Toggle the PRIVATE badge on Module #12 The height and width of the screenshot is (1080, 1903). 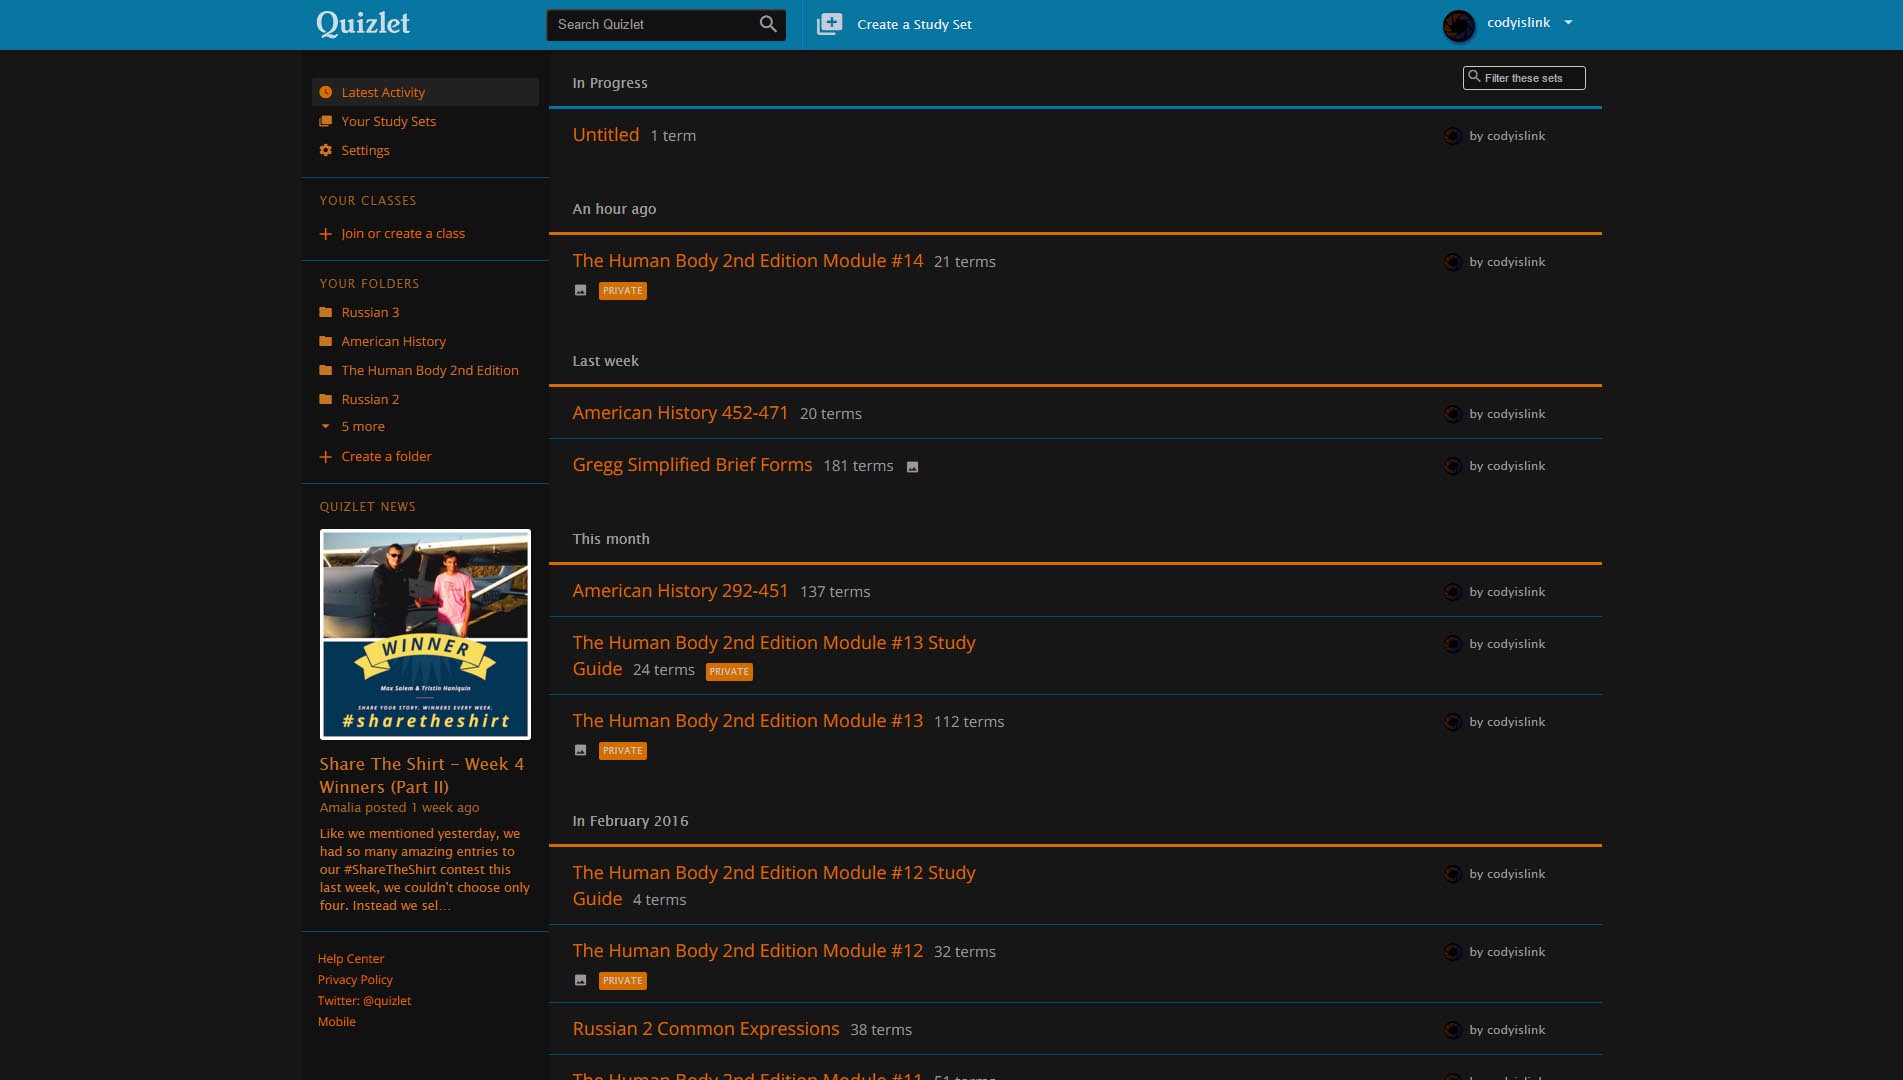pyautogui.click(x=622, y=981)
